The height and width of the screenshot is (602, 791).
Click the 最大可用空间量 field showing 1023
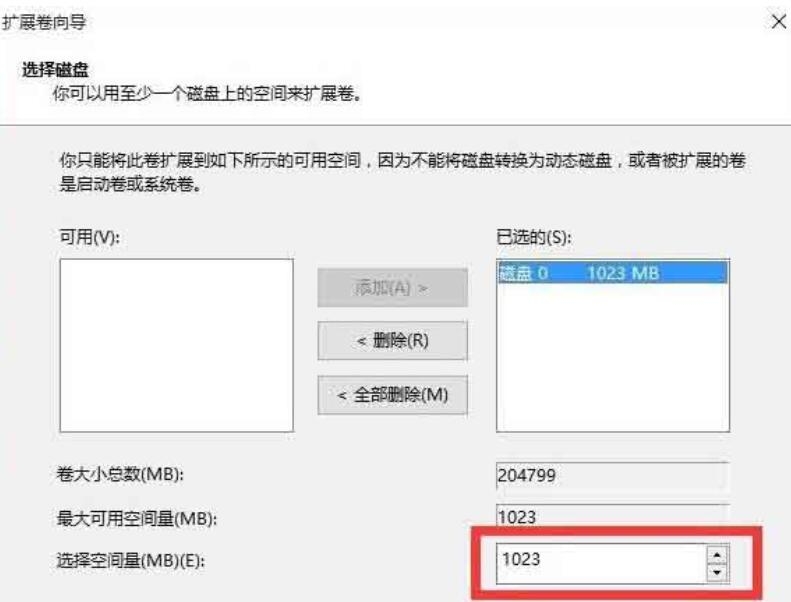pyautogui.click(x=612, y=516)
